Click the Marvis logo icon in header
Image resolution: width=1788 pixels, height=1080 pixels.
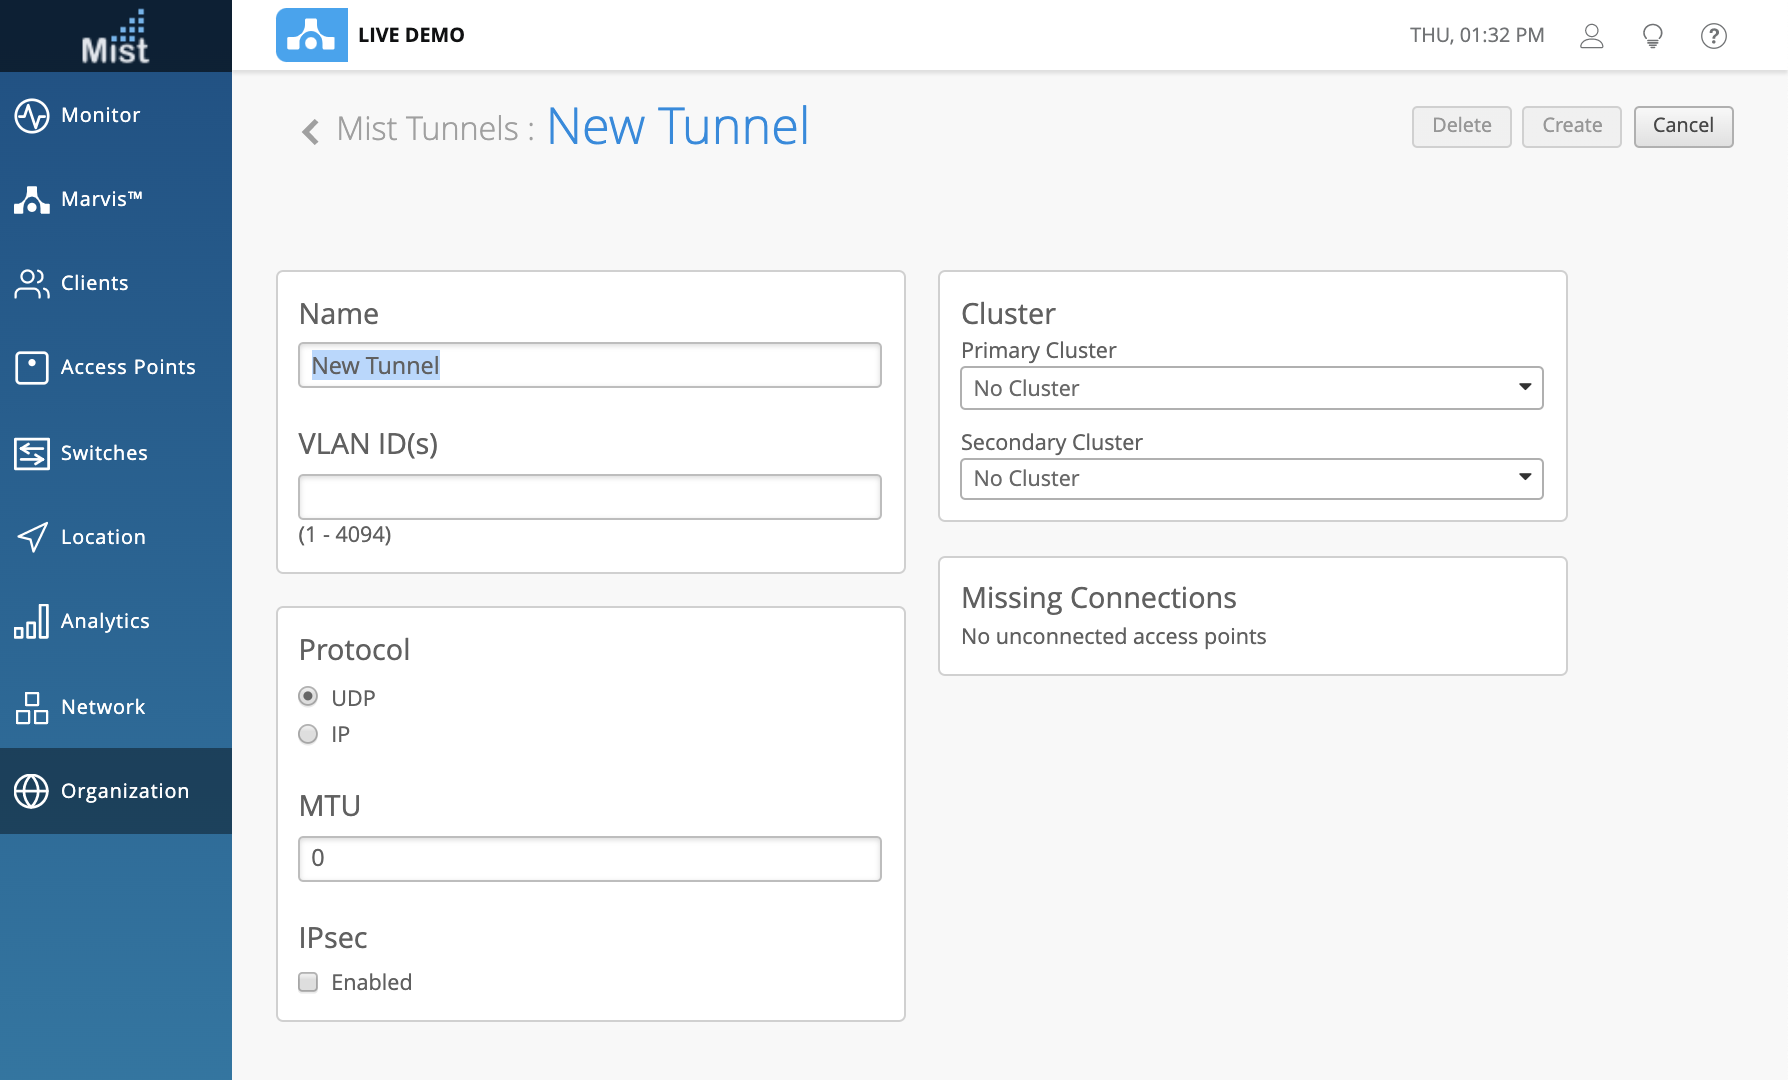[312, 35]
